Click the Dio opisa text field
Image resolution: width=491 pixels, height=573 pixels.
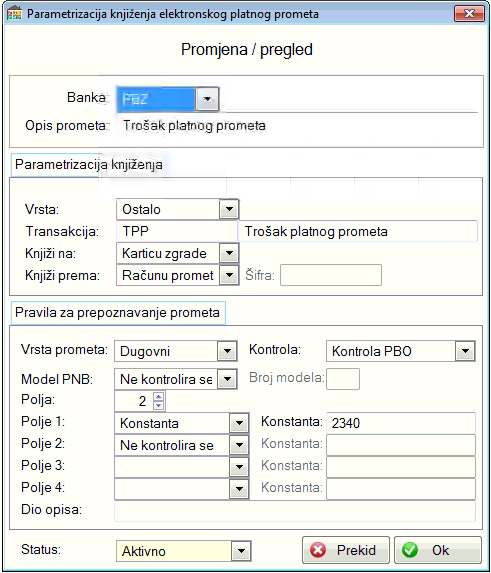tap(295, 511)
